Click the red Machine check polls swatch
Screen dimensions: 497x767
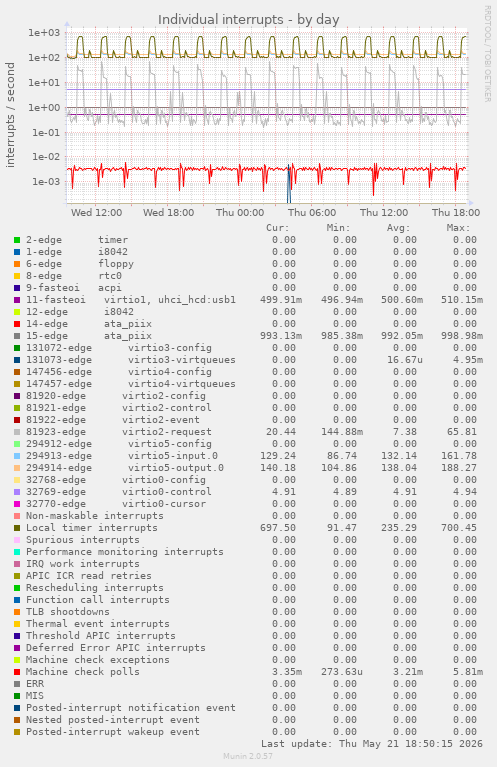coord(17,672)
